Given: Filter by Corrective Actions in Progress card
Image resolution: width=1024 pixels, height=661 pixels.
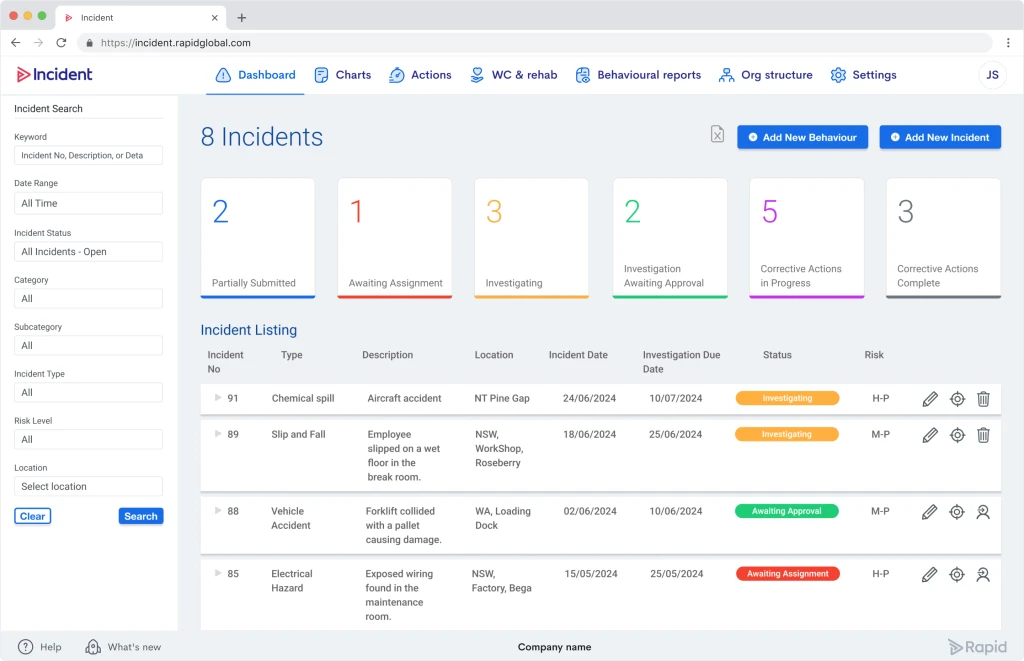Looking at the screenshot, I should 807,238.
